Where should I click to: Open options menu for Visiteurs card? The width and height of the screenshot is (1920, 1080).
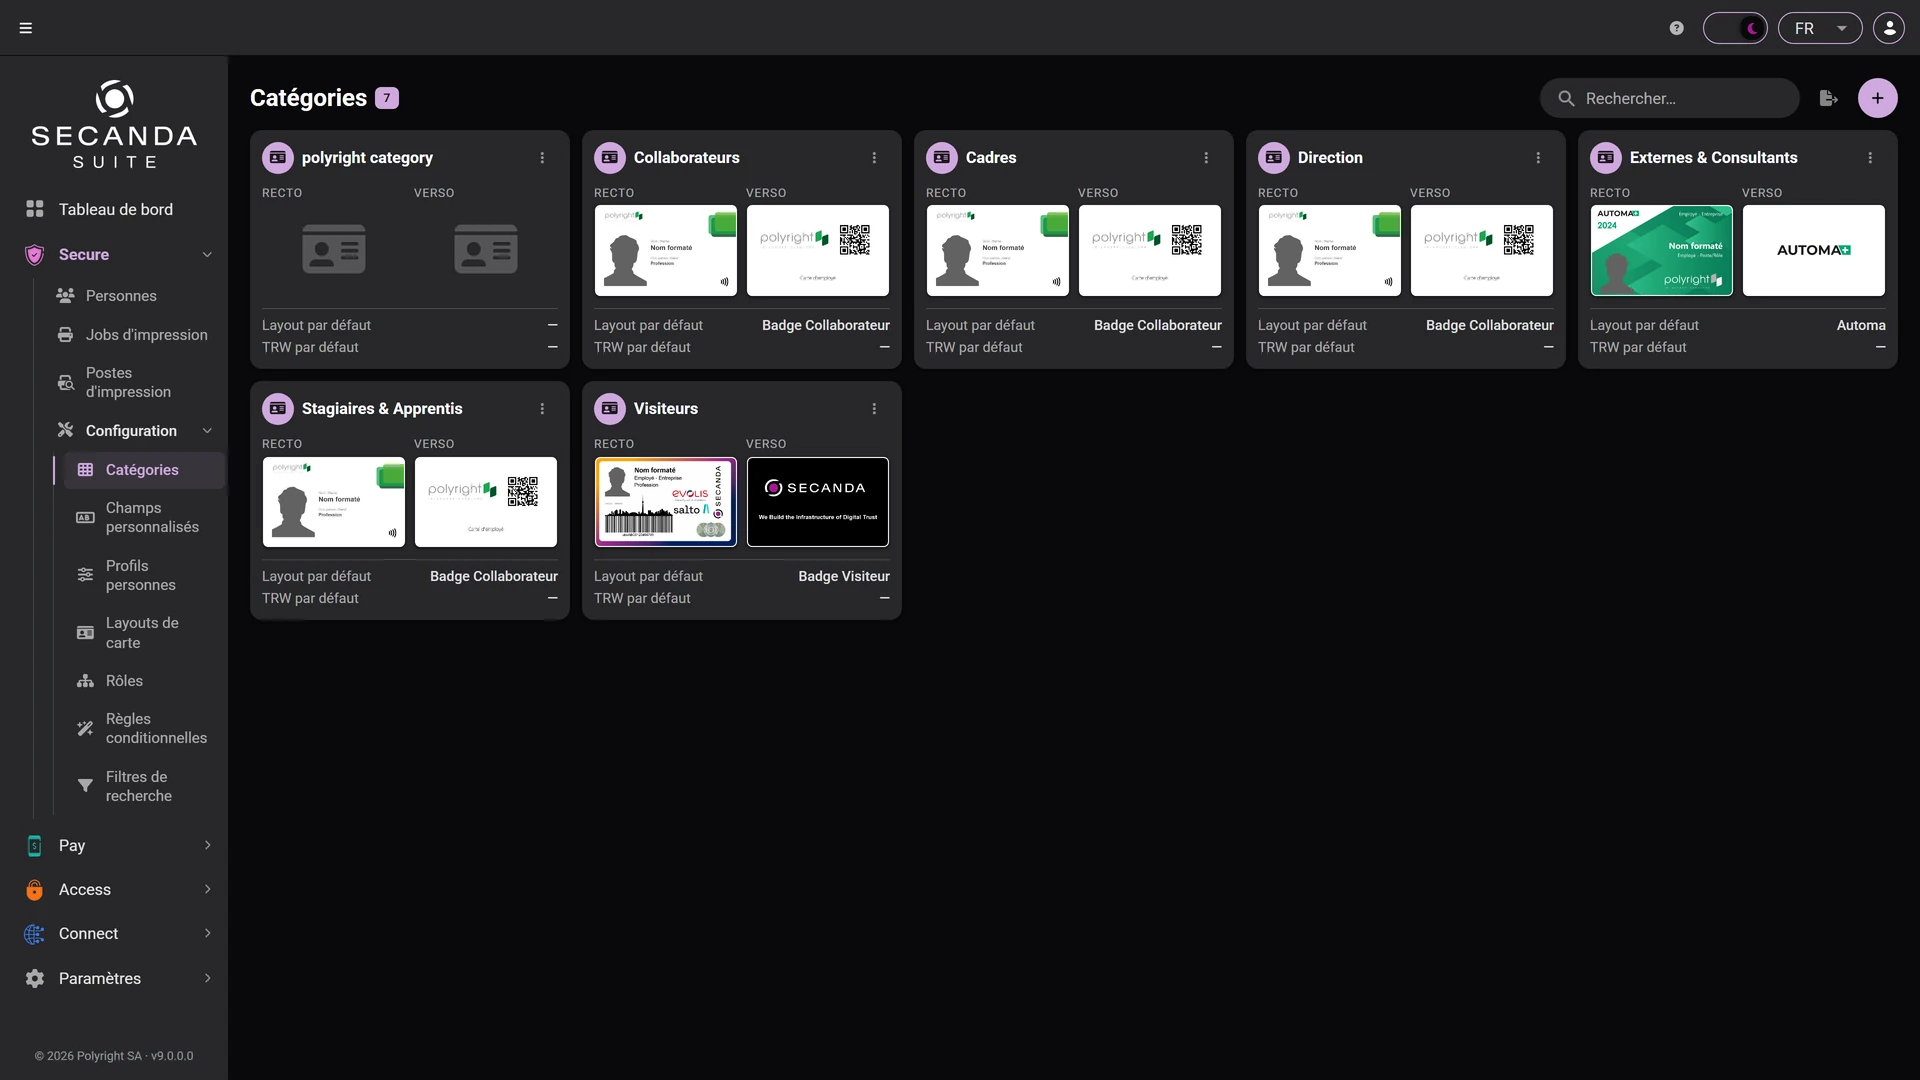(874, 409)
